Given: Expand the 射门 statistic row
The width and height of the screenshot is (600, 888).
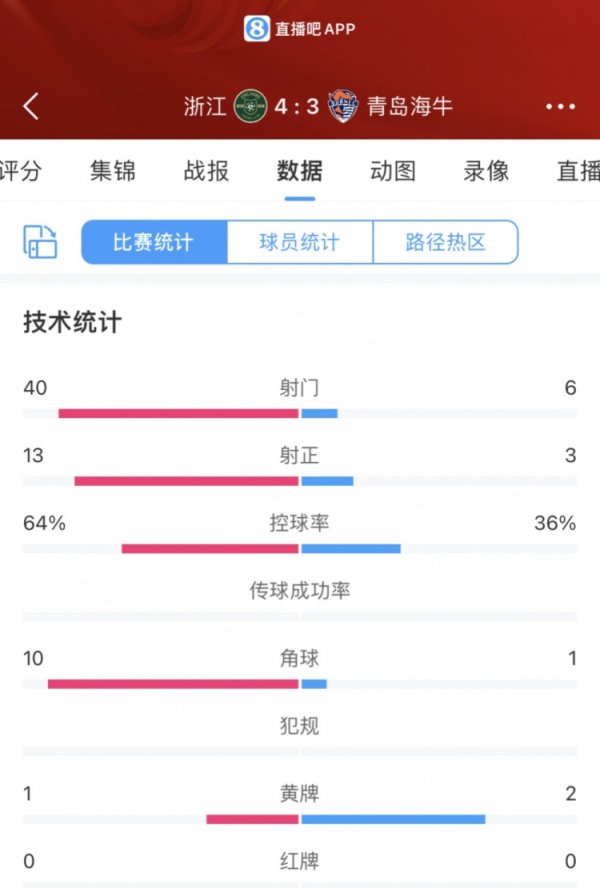Looking at the screenshot, I should [299, 387].
